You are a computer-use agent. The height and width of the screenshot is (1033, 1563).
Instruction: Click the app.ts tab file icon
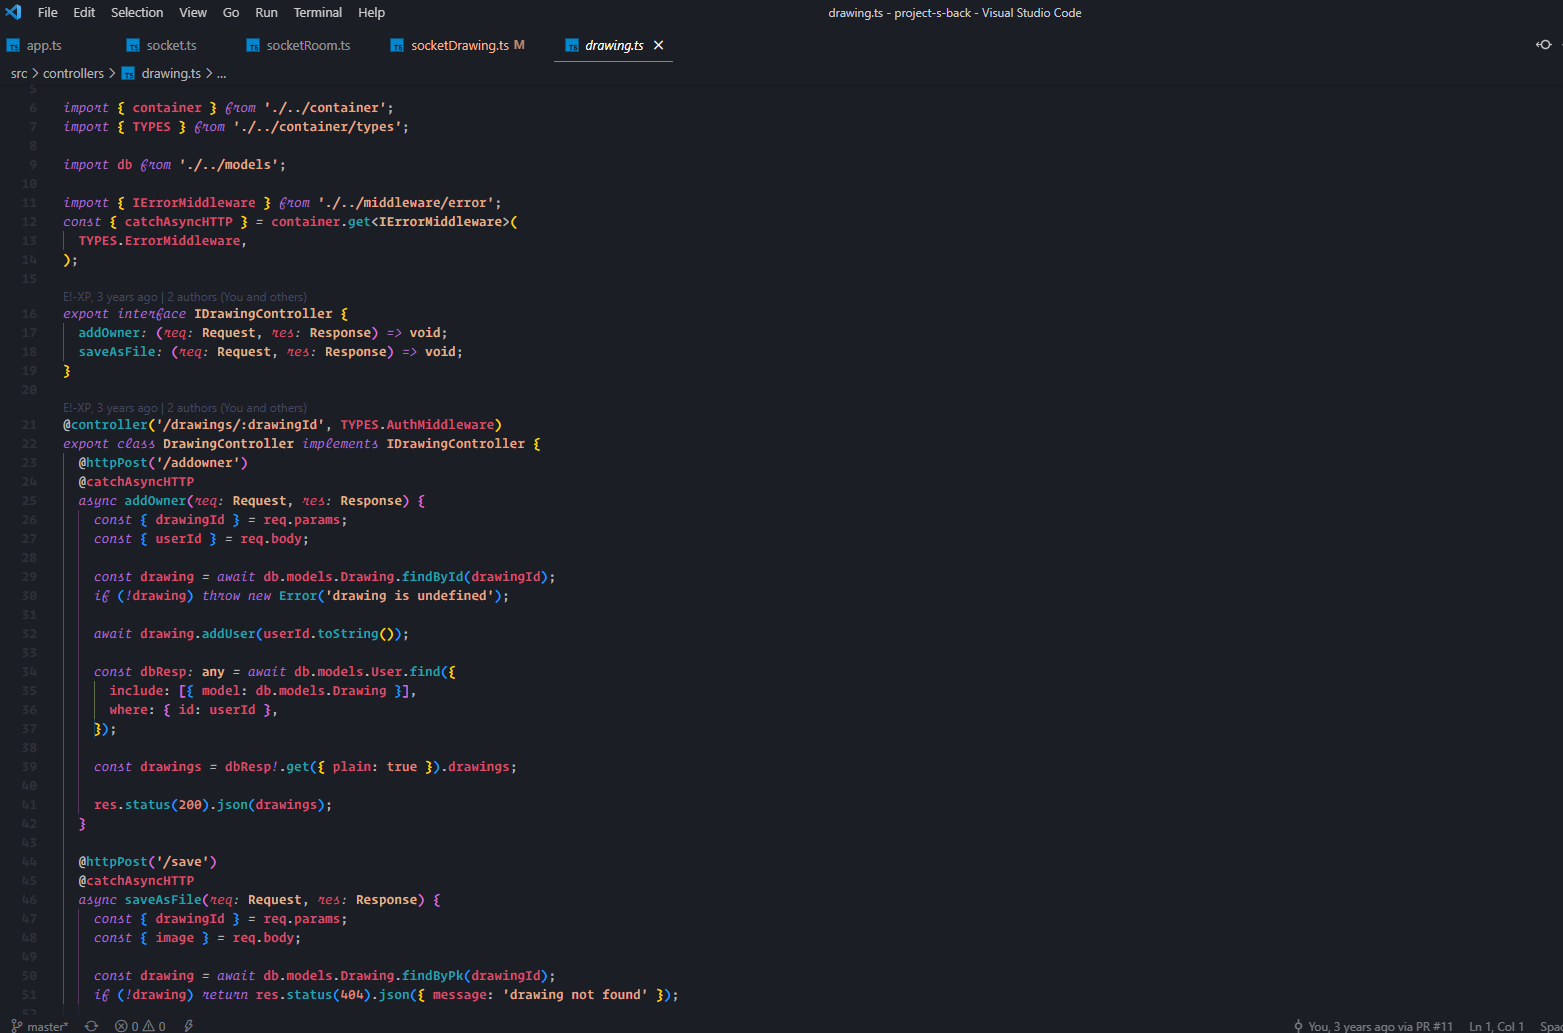coord(13,45)
